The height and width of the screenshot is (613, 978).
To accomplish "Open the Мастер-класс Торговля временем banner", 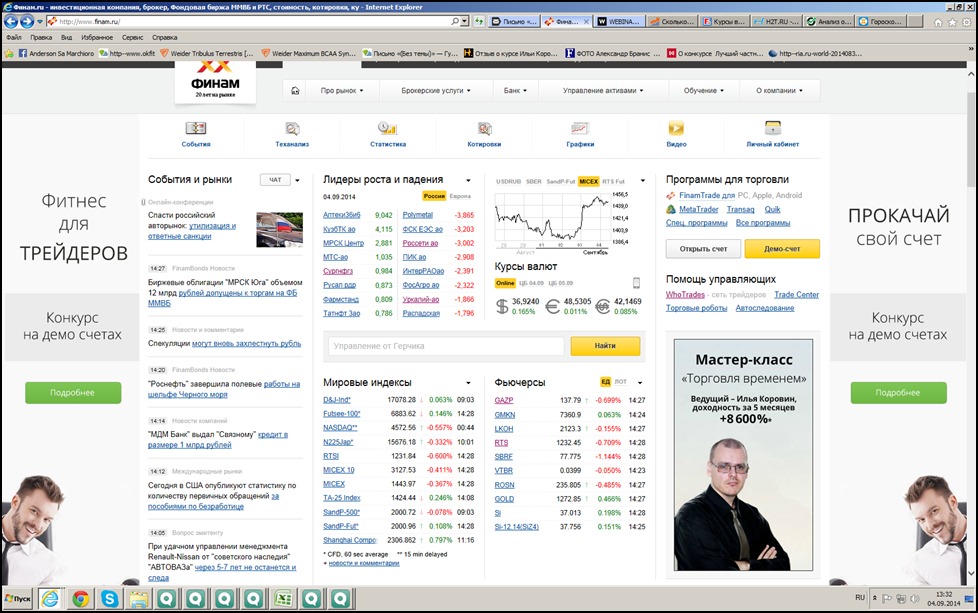I will point(743,455).
